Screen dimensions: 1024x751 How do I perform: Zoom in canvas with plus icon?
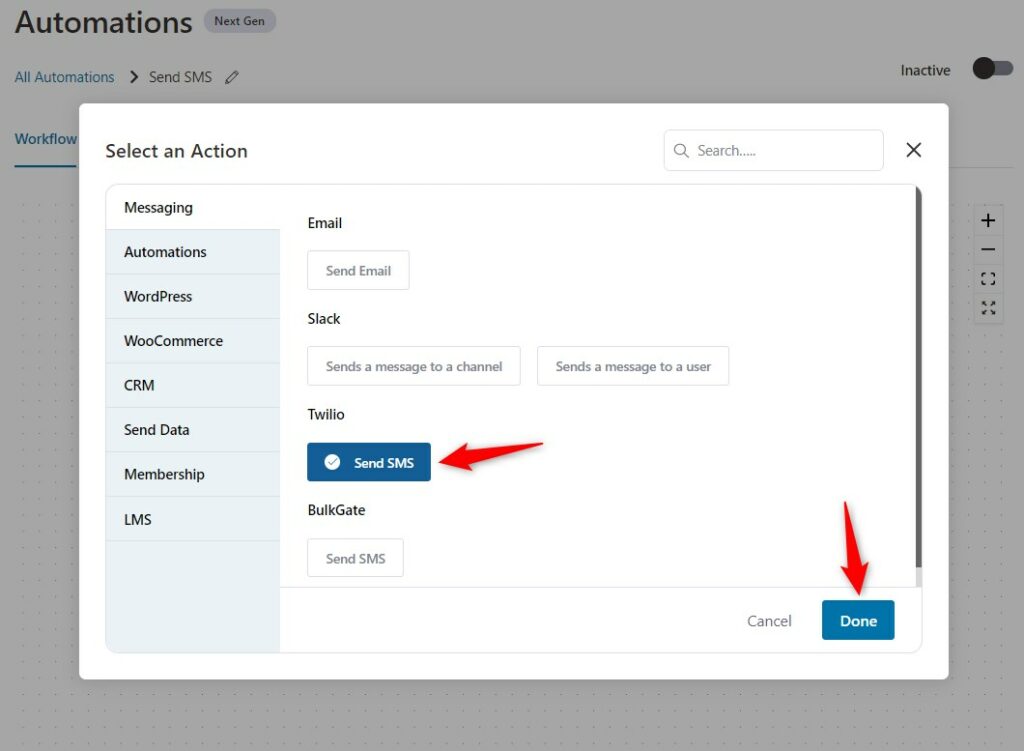click(x=987, y=221)
